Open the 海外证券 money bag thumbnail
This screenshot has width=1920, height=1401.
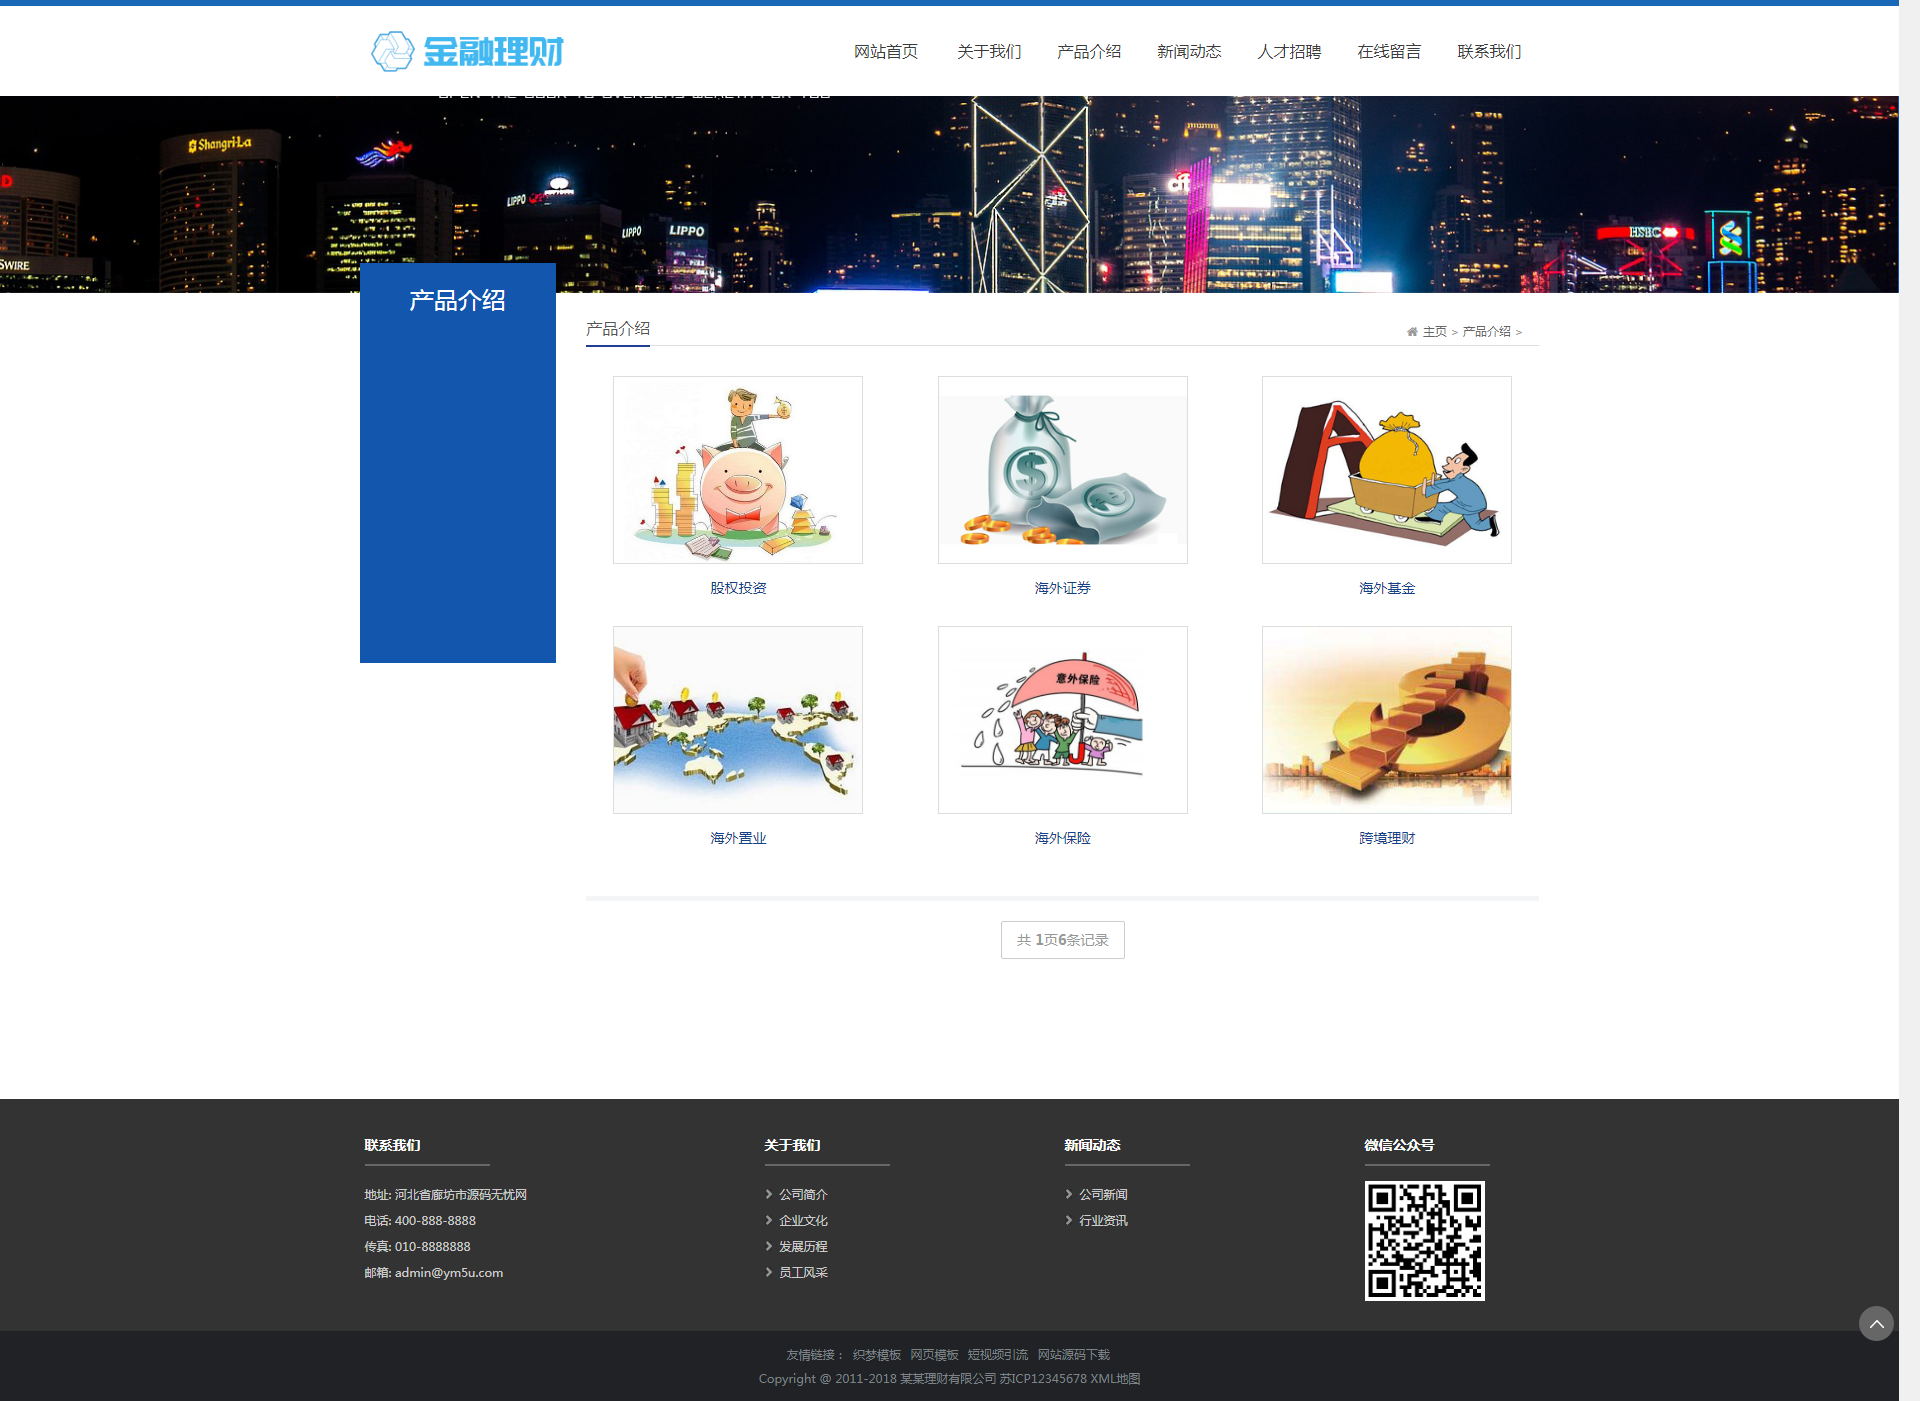(x=1062, y=470)
